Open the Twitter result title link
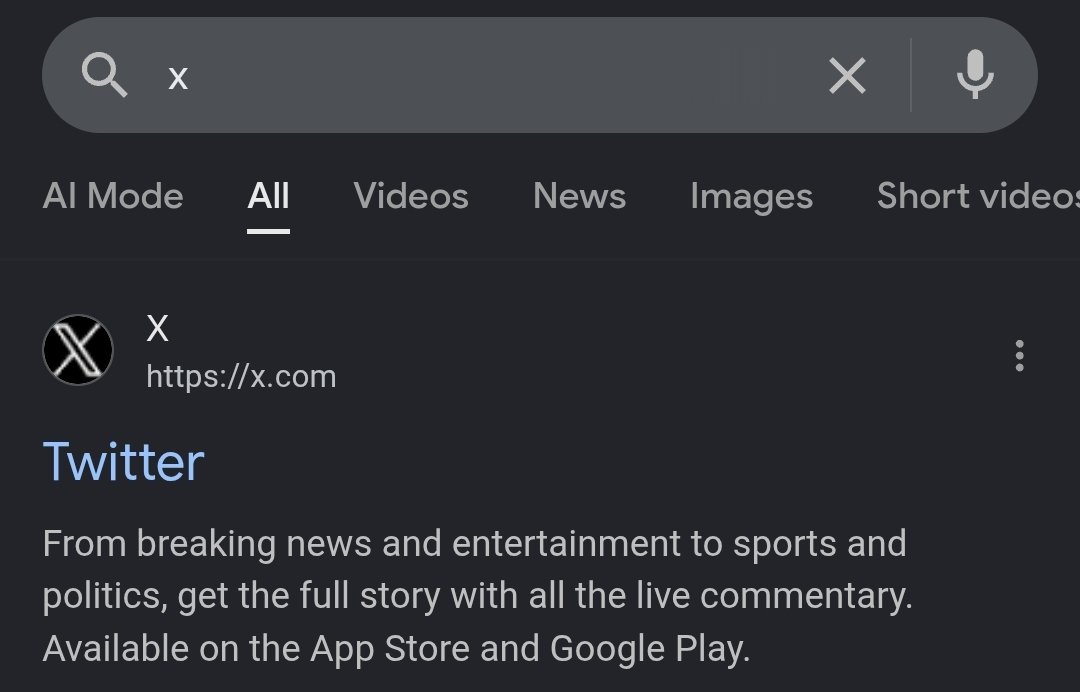1080x692 pixels. click(x=123, y=461)
